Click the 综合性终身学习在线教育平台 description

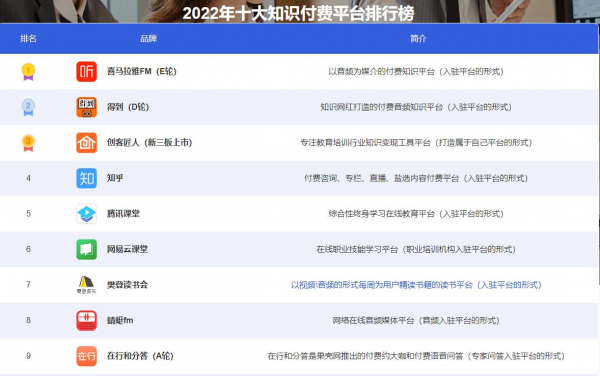pyautogui.click(x=416, y=214)
